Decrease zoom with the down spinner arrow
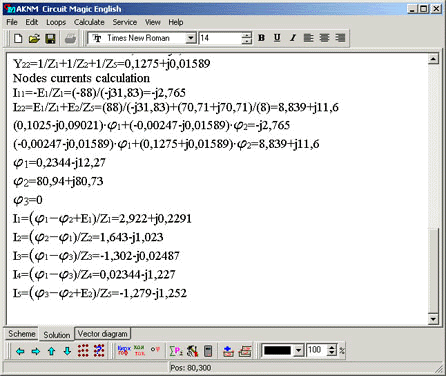Viewport: 446px width, 376px height. click(x=332, y=353)
